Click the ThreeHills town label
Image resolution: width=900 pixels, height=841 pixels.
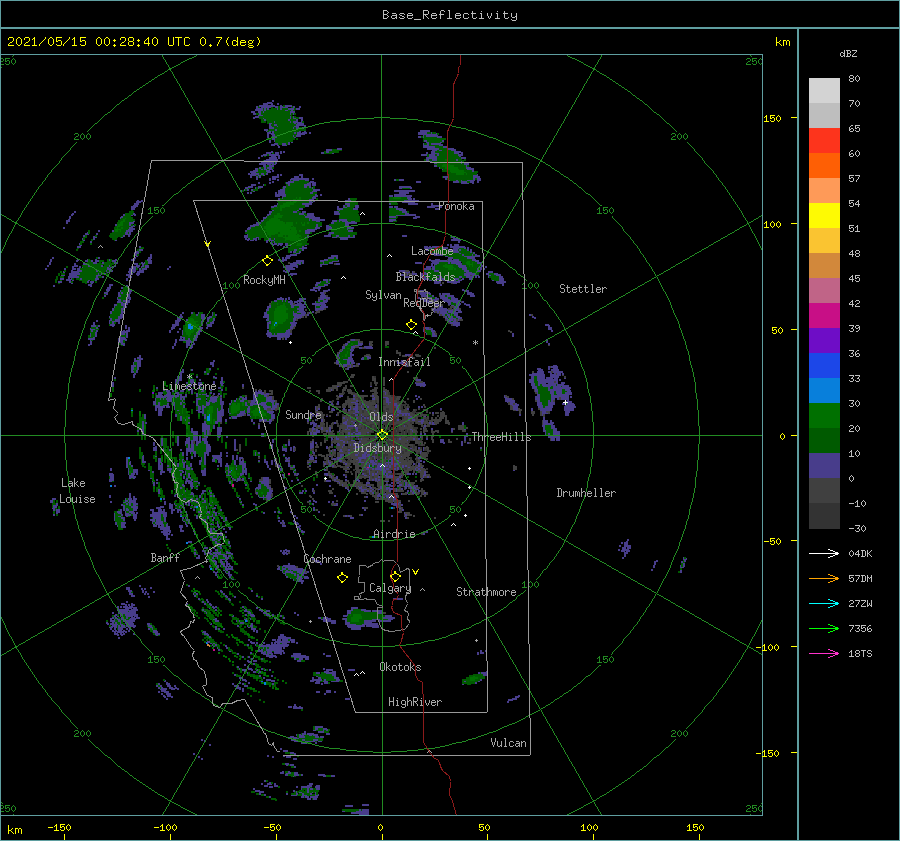[501, 437]
